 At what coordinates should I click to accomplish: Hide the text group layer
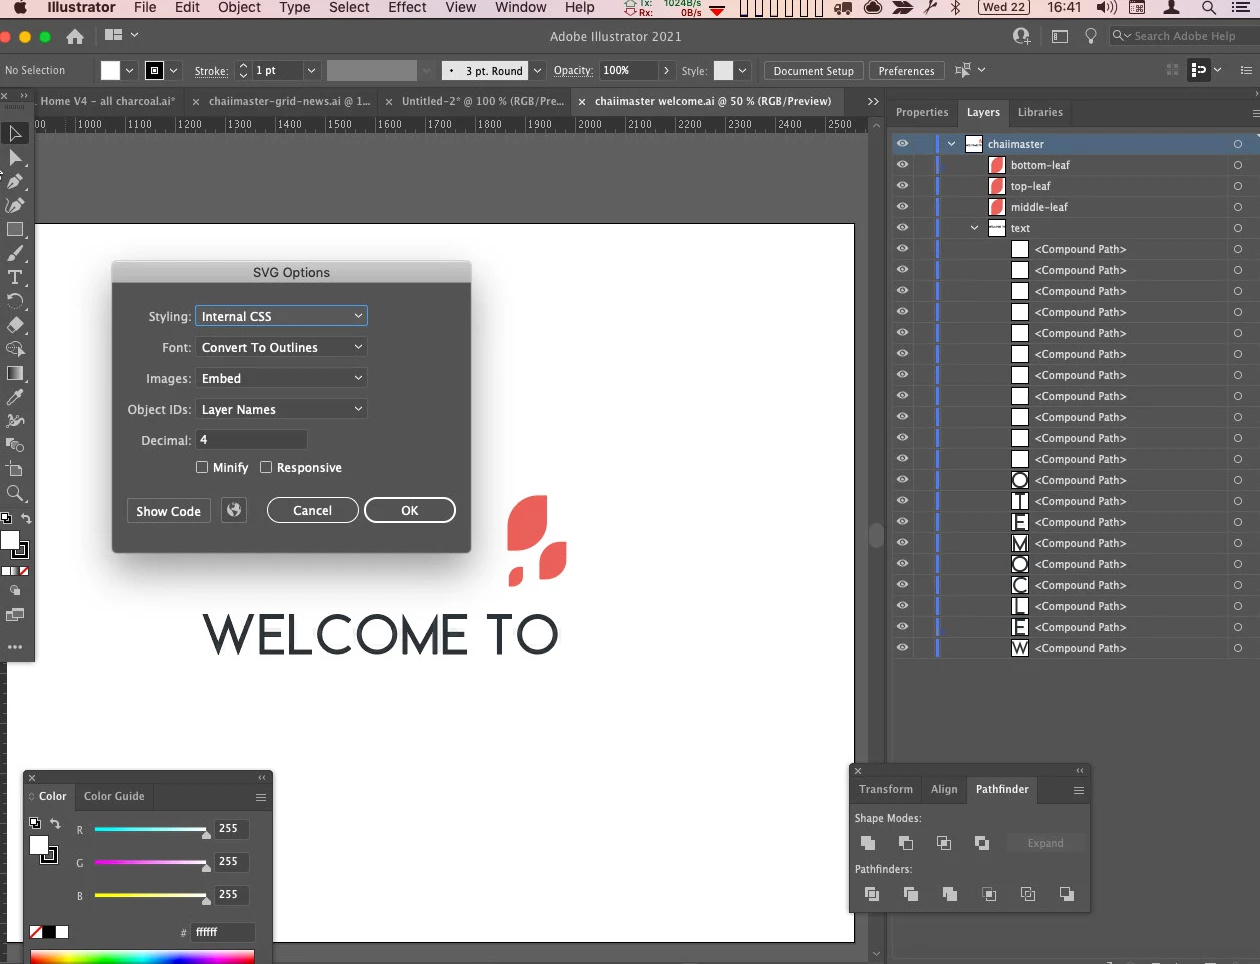pos(902,228)
